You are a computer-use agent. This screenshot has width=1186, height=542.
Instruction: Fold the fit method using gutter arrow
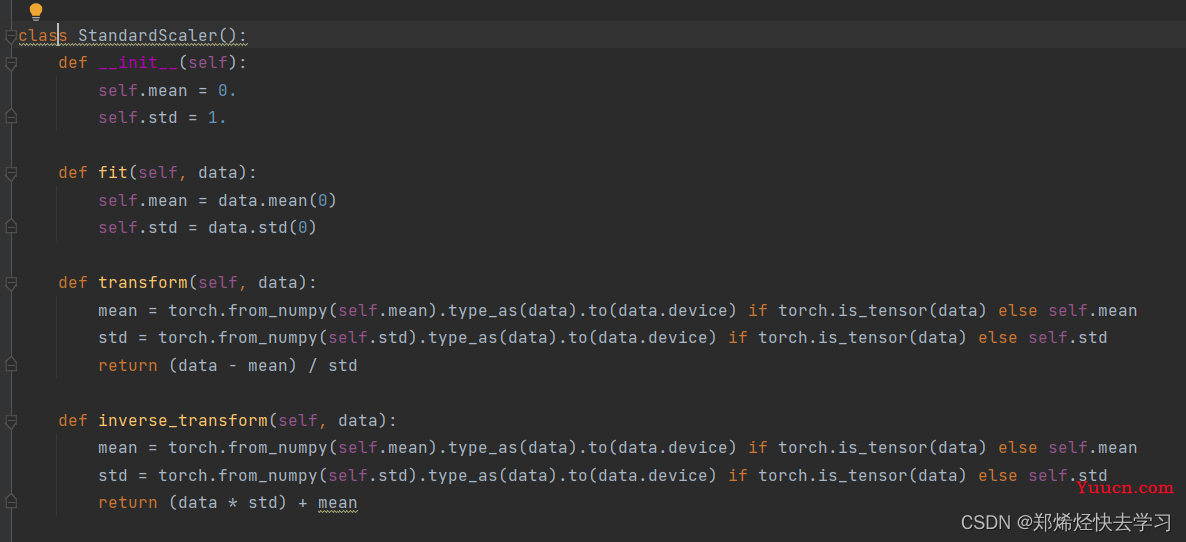click(x=11, y=173)
